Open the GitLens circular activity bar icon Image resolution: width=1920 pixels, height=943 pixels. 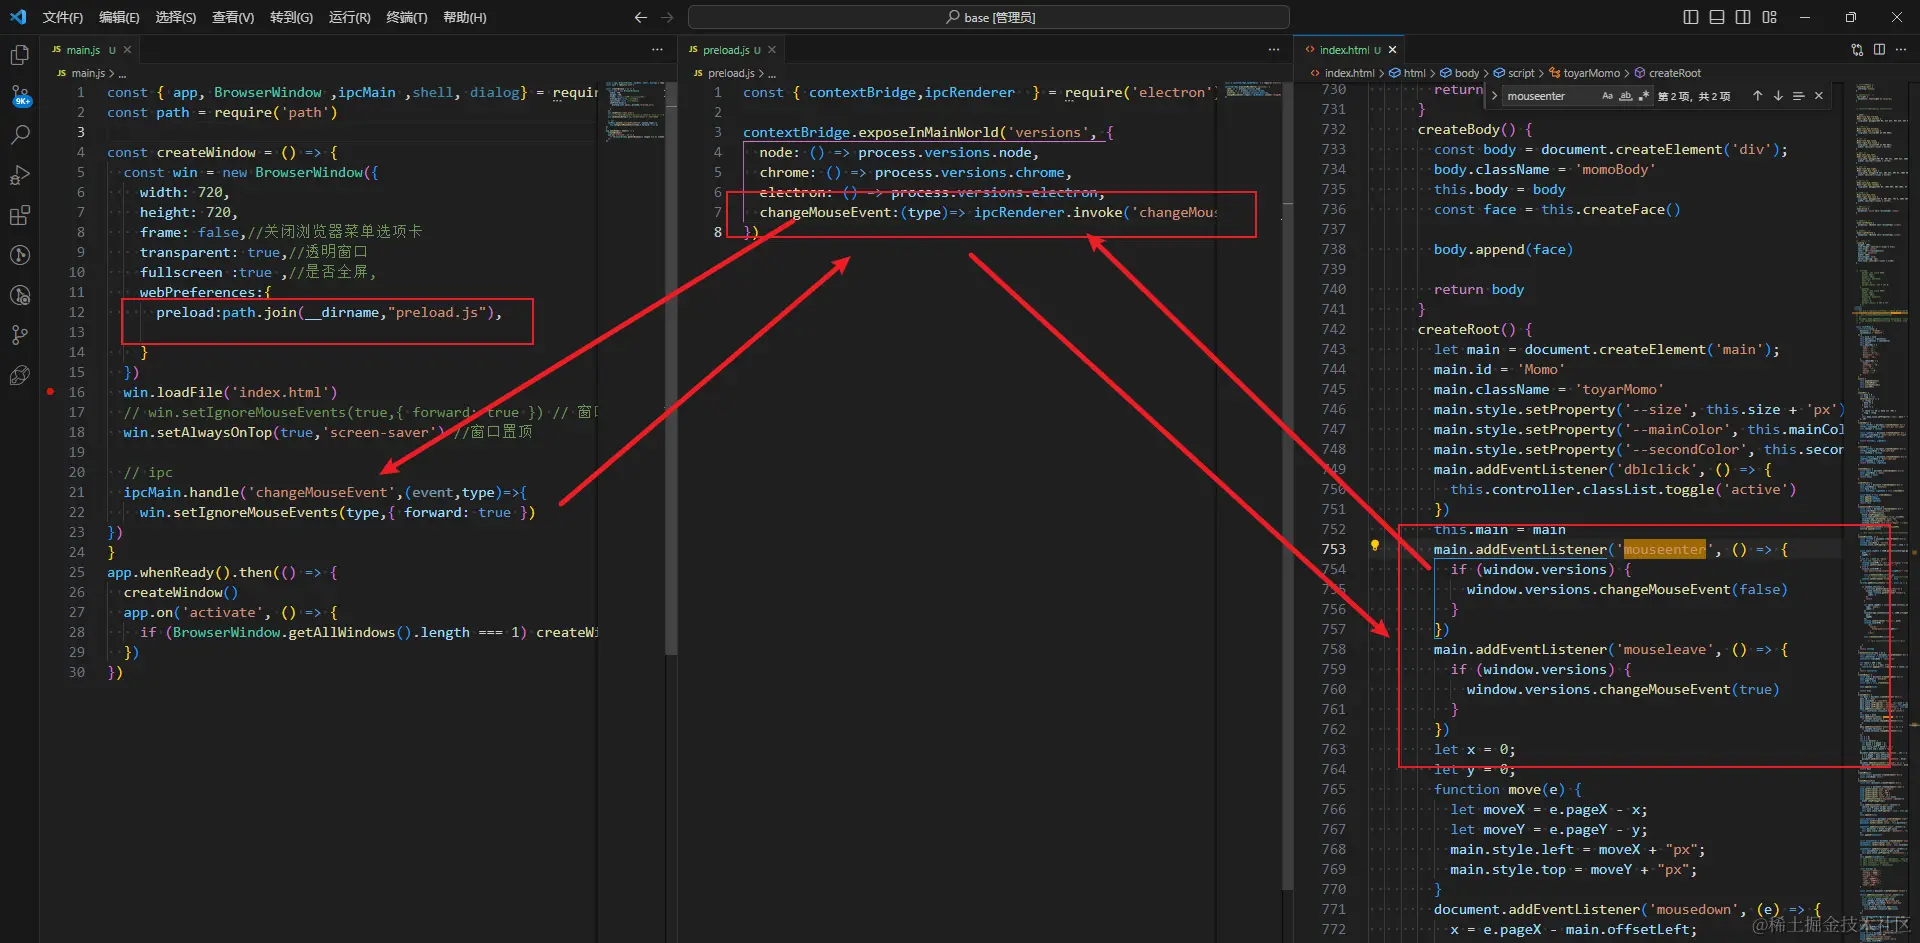19,255
